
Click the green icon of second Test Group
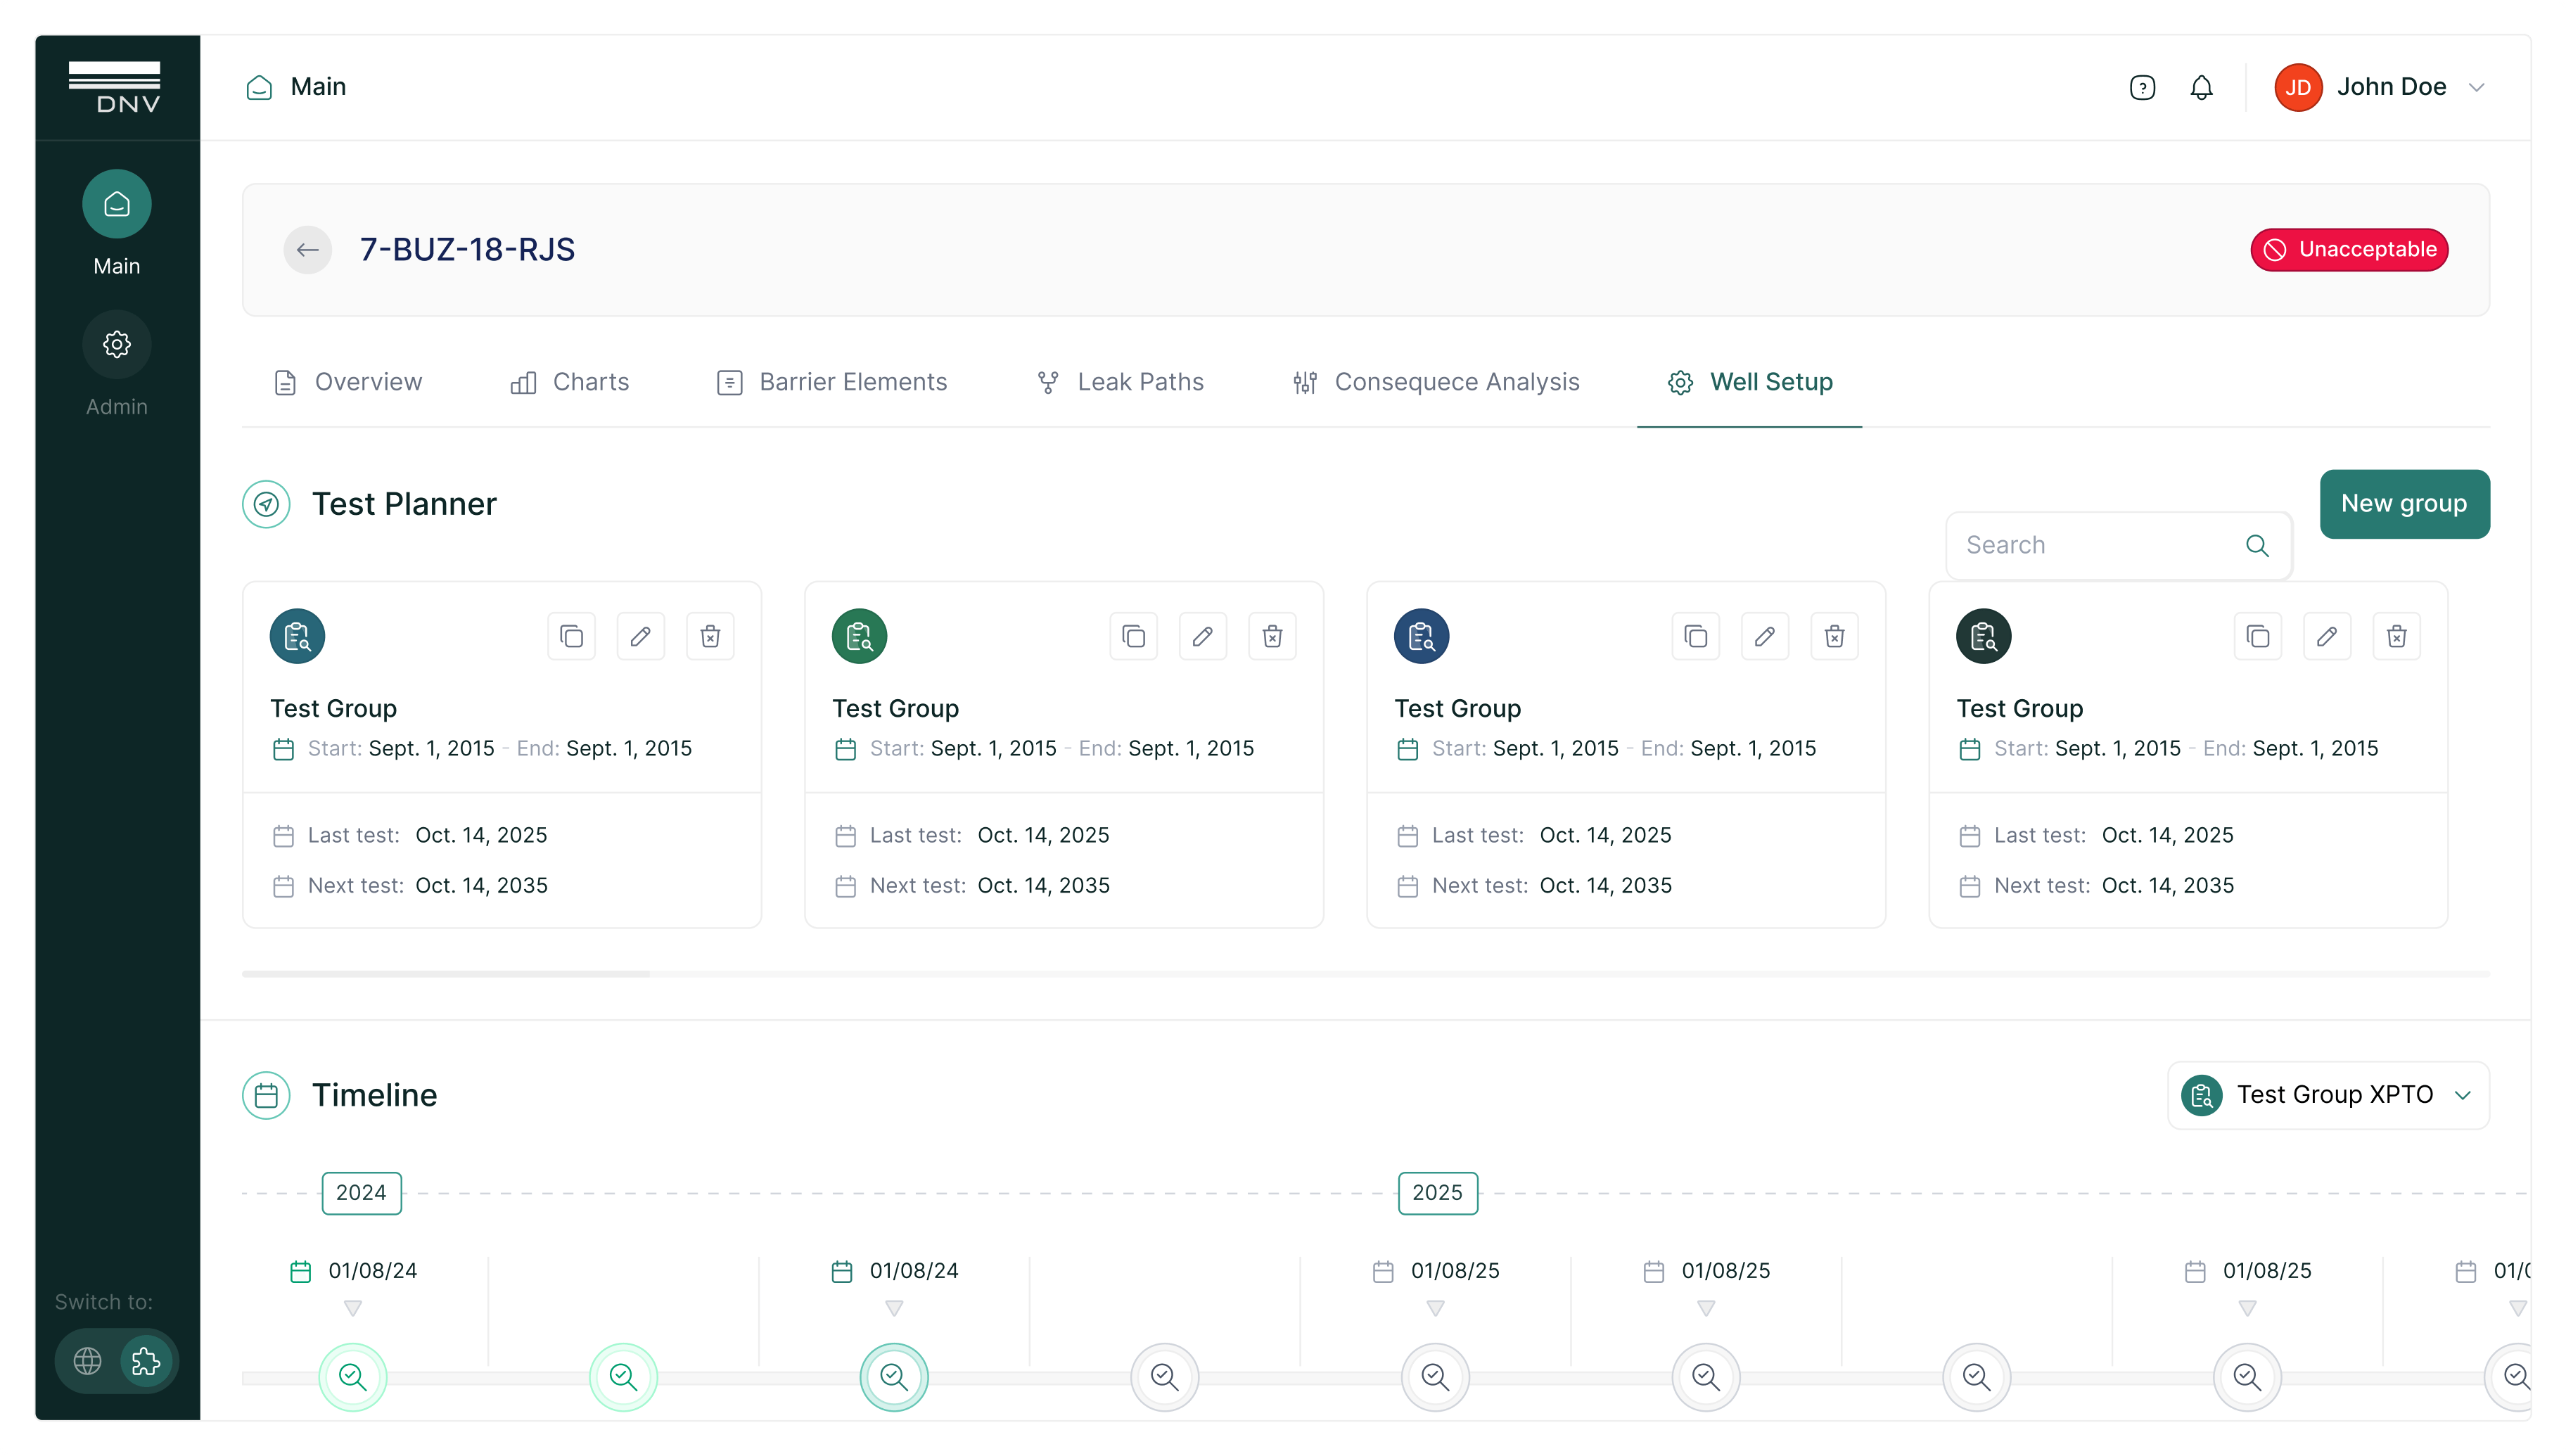point(859,636)
